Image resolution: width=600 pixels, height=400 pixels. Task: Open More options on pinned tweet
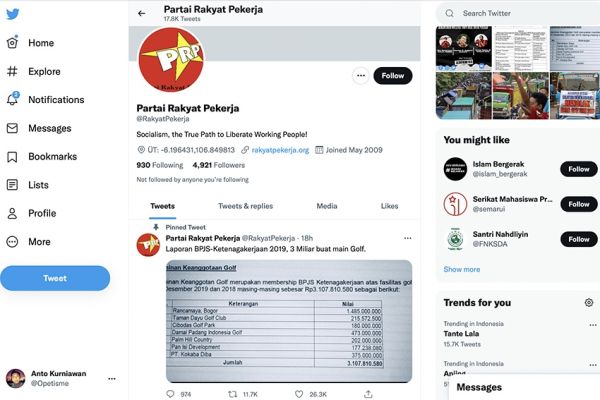408,238
